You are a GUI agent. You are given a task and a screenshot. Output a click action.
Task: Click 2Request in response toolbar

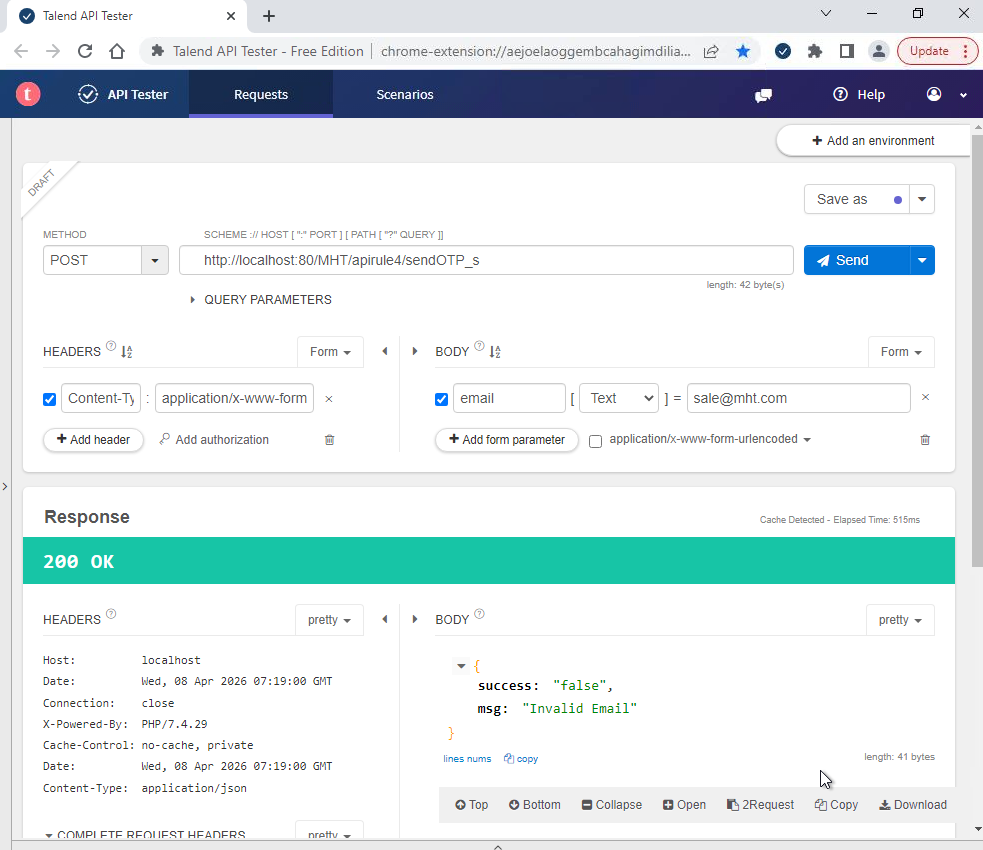point(760,805)
